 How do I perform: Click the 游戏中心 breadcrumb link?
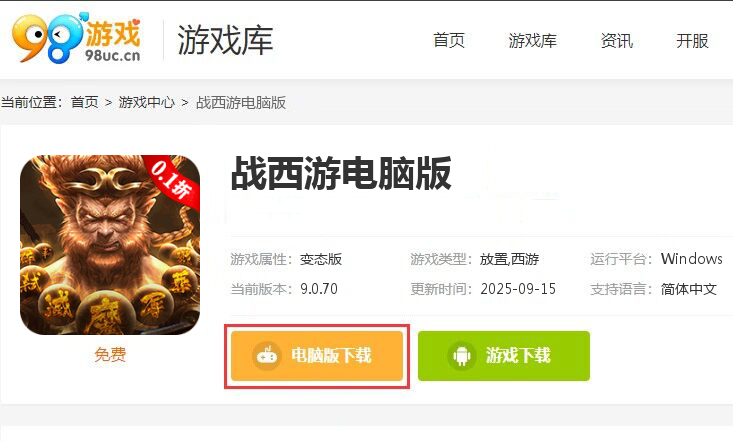click(x=147, y=102)
